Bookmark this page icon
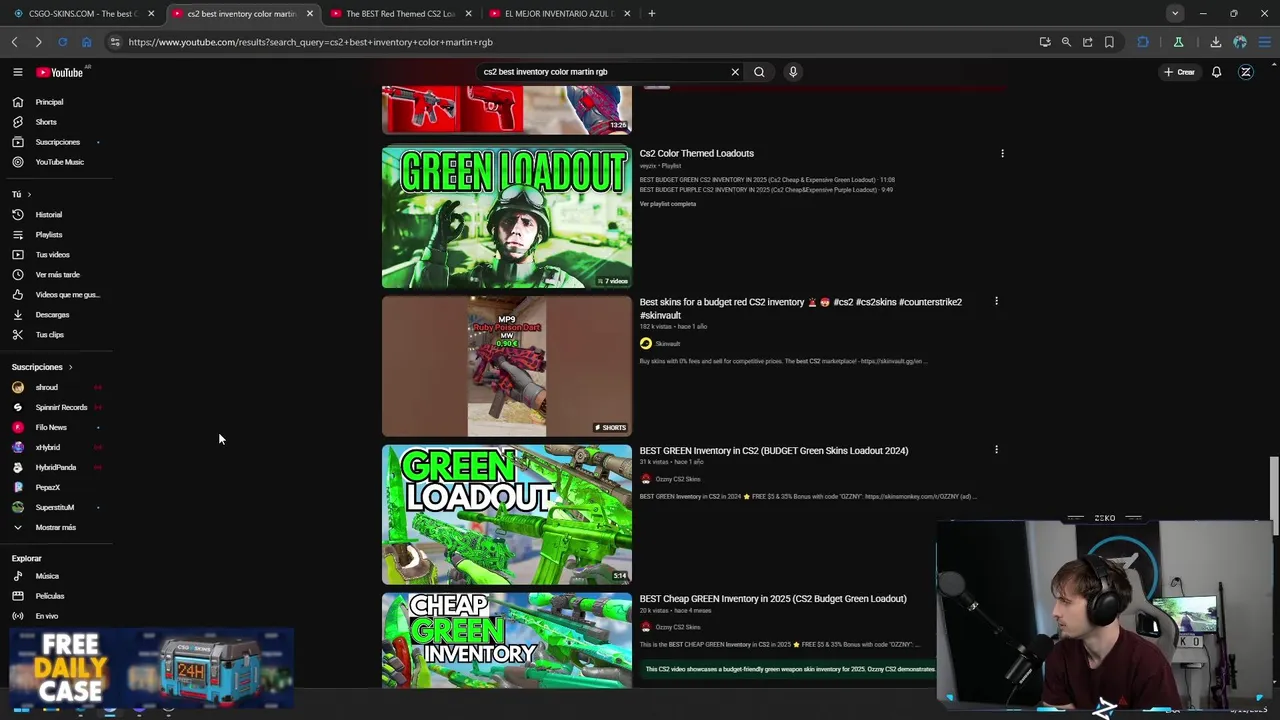Image resolution: width=1280 pixels, height=720 pixels. point(1109,42)
